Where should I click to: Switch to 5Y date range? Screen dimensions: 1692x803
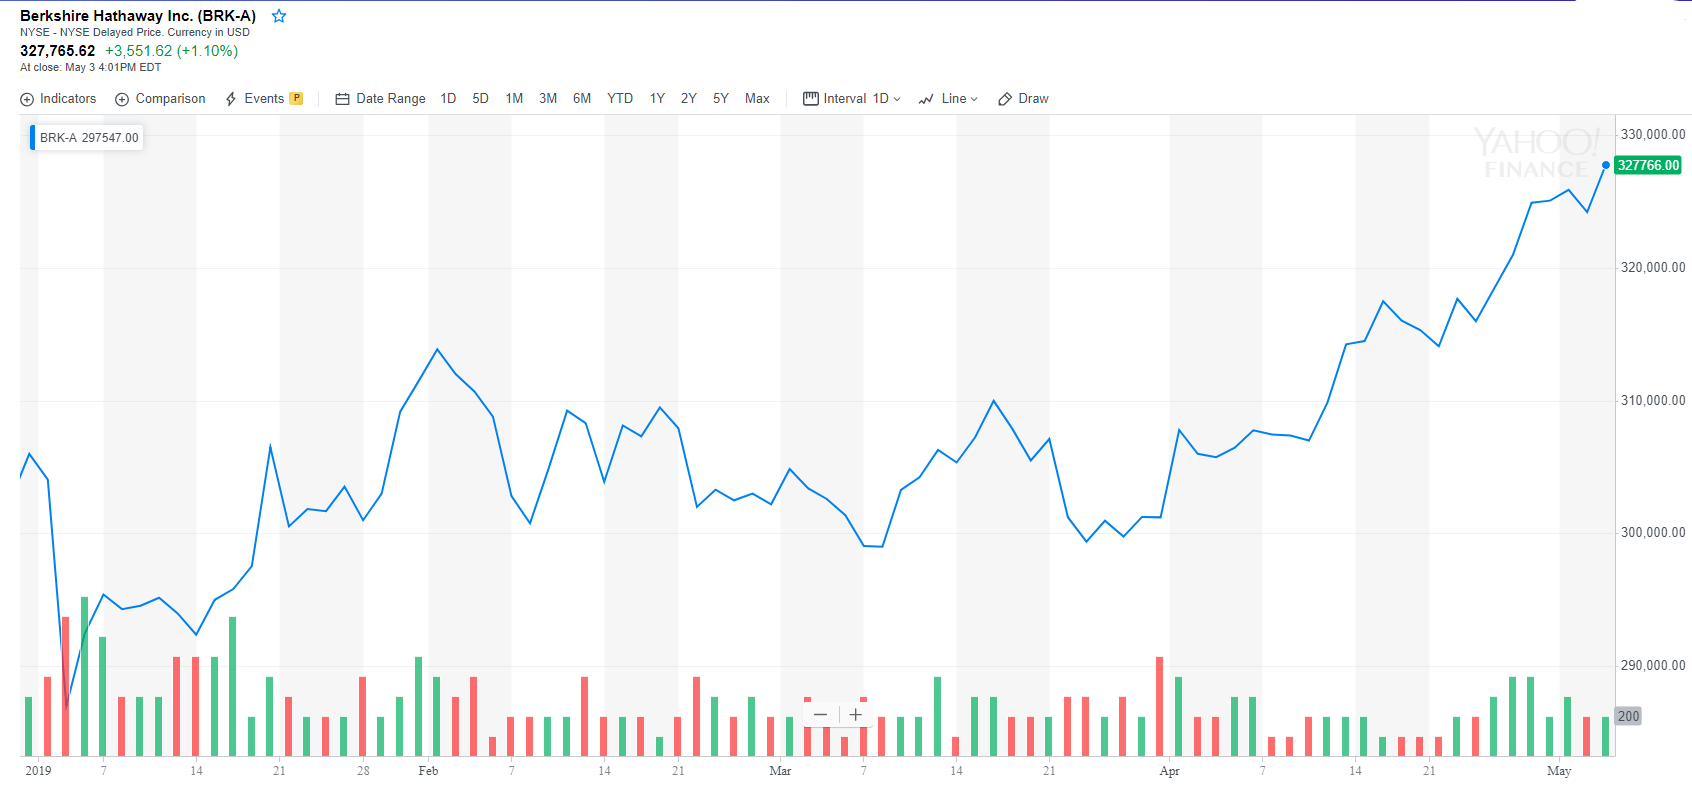coord(721,99)
